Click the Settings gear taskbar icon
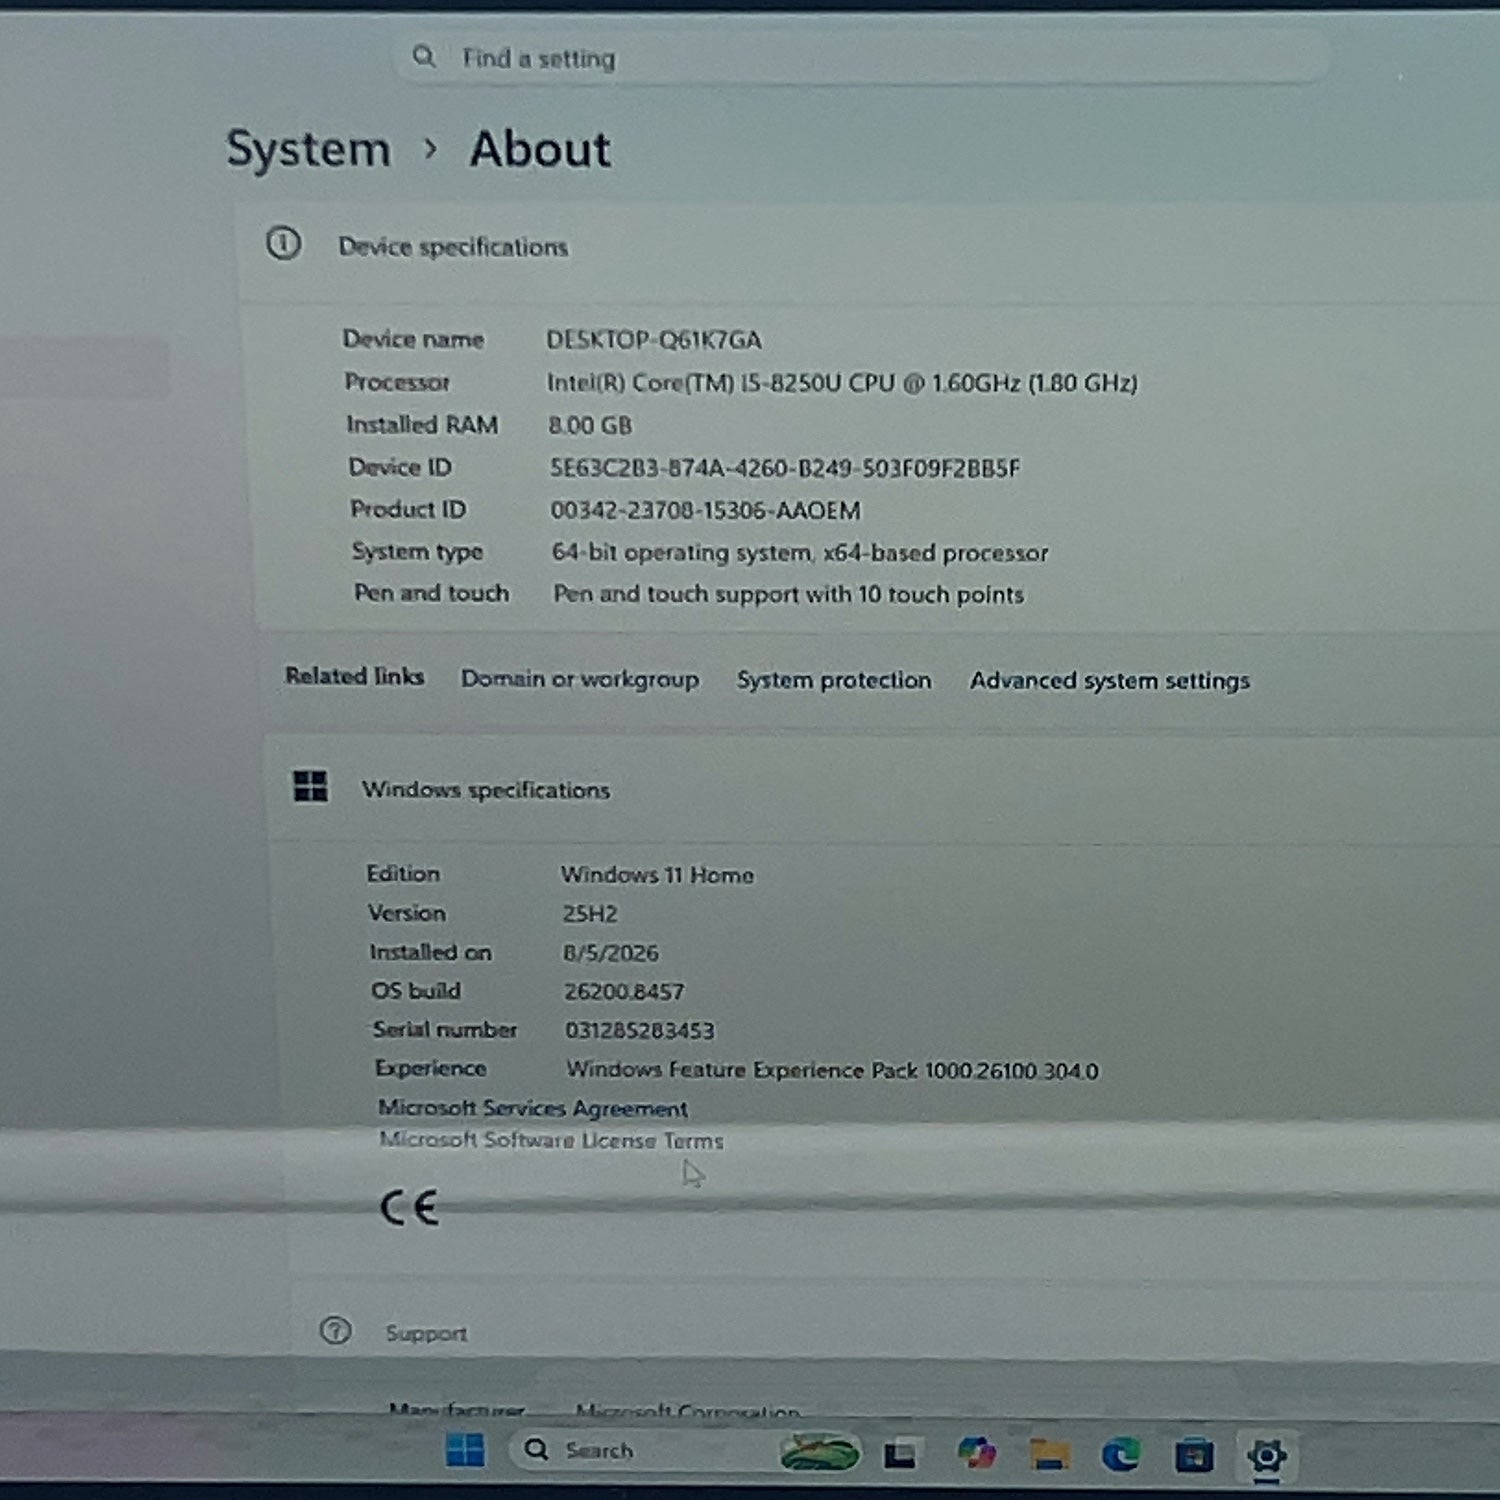Screen dimensions: 1500x1500 pyautogui.click(x=1266, y=1455)
